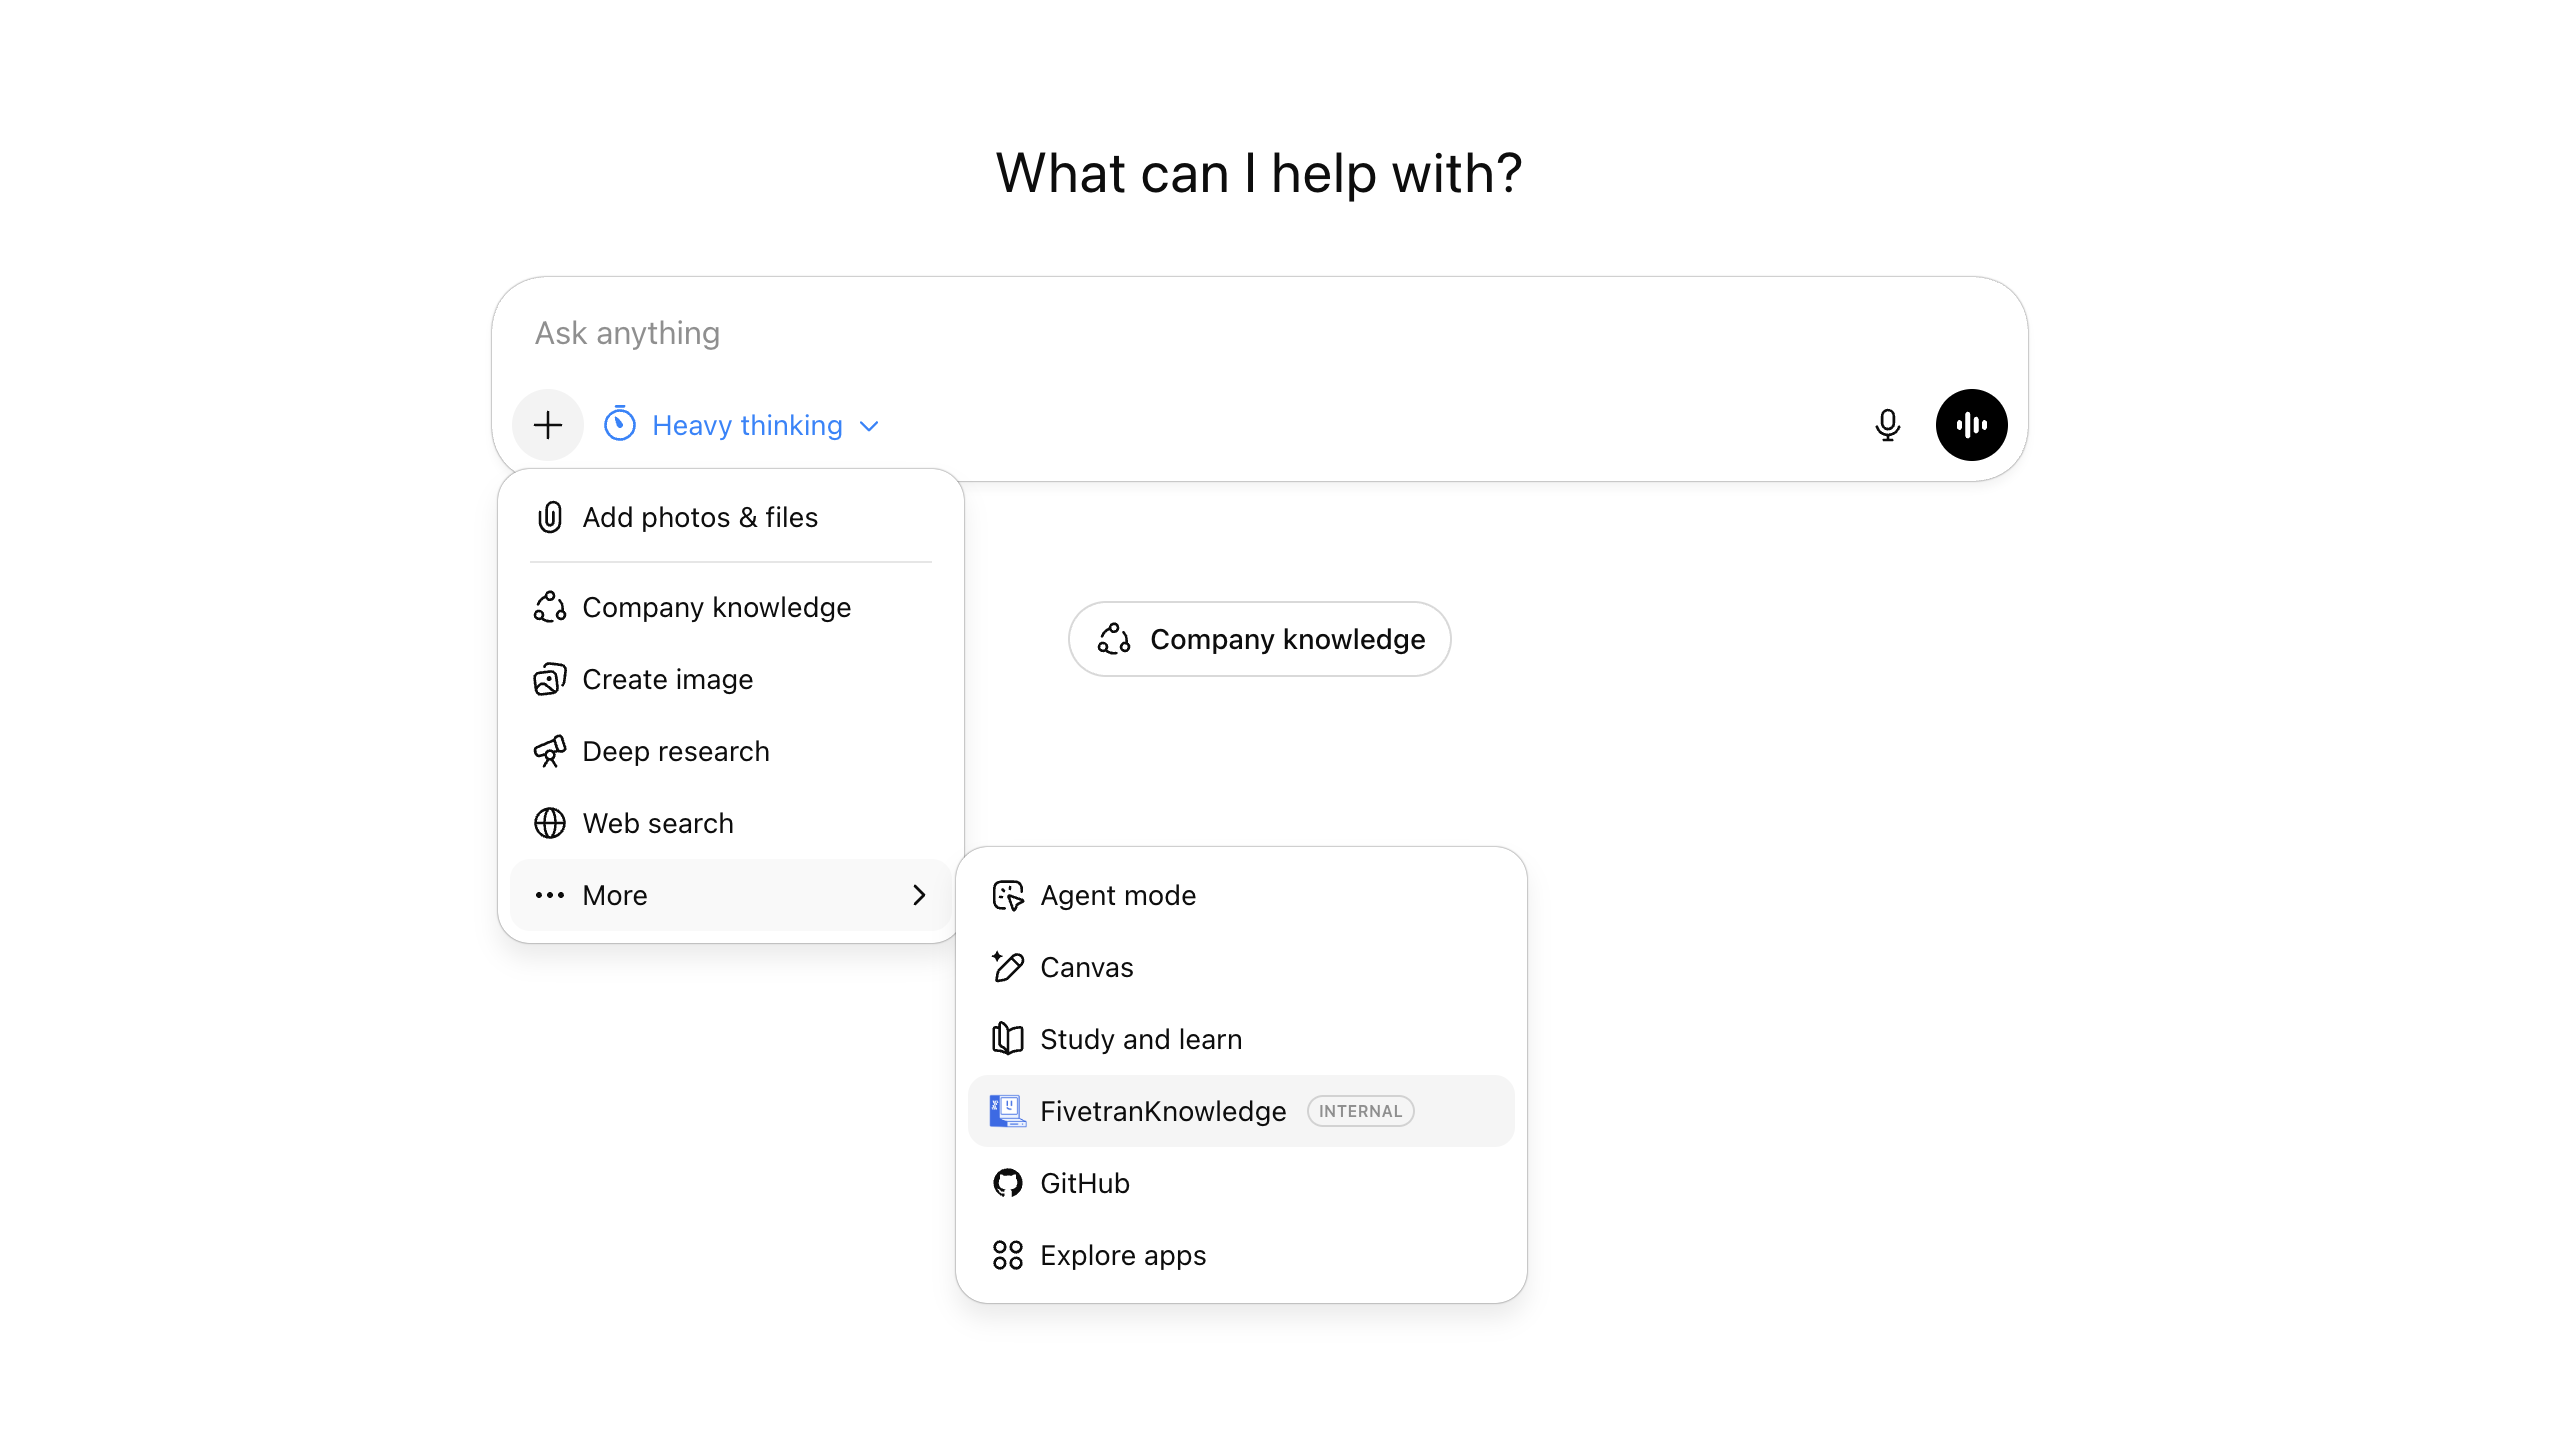2560x1440 pixels.
Task: Select Create image from the menu
Action: click(667, 679)
